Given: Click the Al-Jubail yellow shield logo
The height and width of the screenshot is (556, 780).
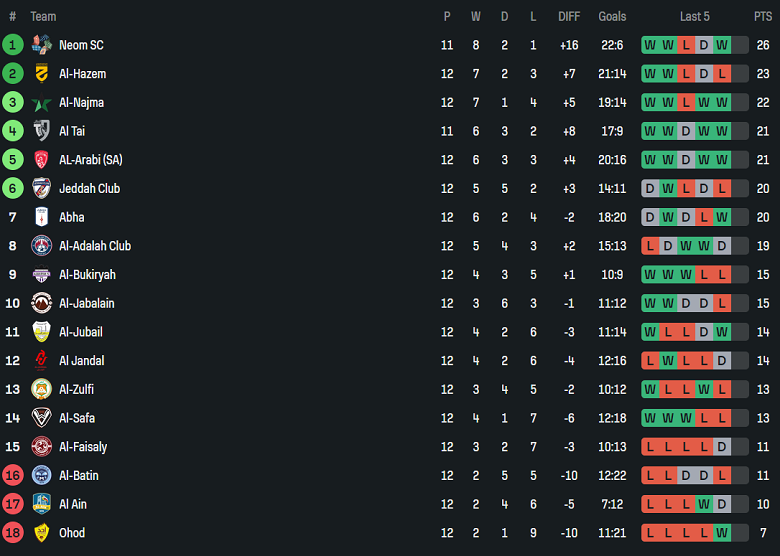Looking at the screenshot, I should click(x=41, y=332).
